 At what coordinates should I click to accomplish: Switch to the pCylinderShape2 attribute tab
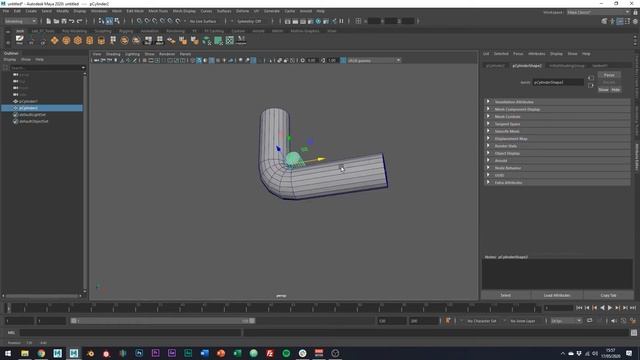click(x=527, y=65)
